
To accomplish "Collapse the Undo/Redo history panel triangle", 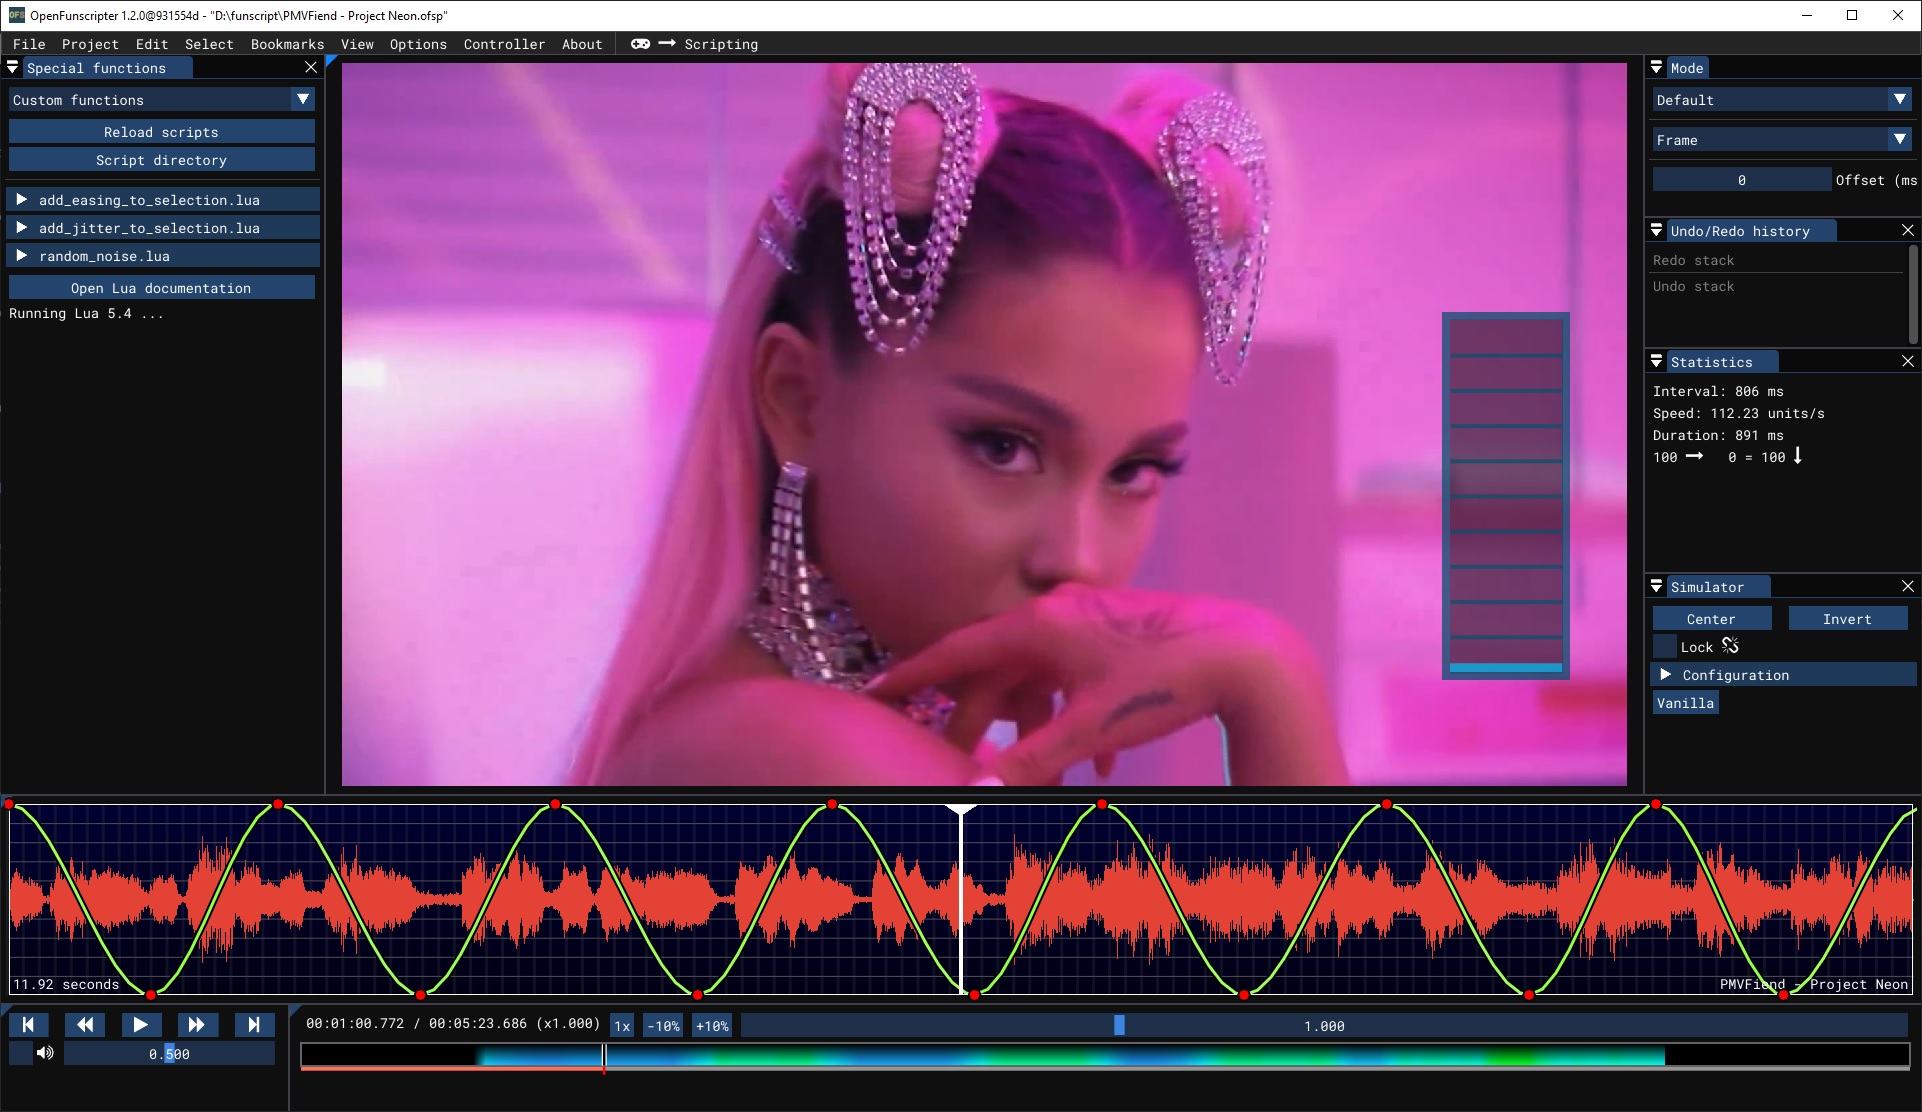I will pos(1657,230).
